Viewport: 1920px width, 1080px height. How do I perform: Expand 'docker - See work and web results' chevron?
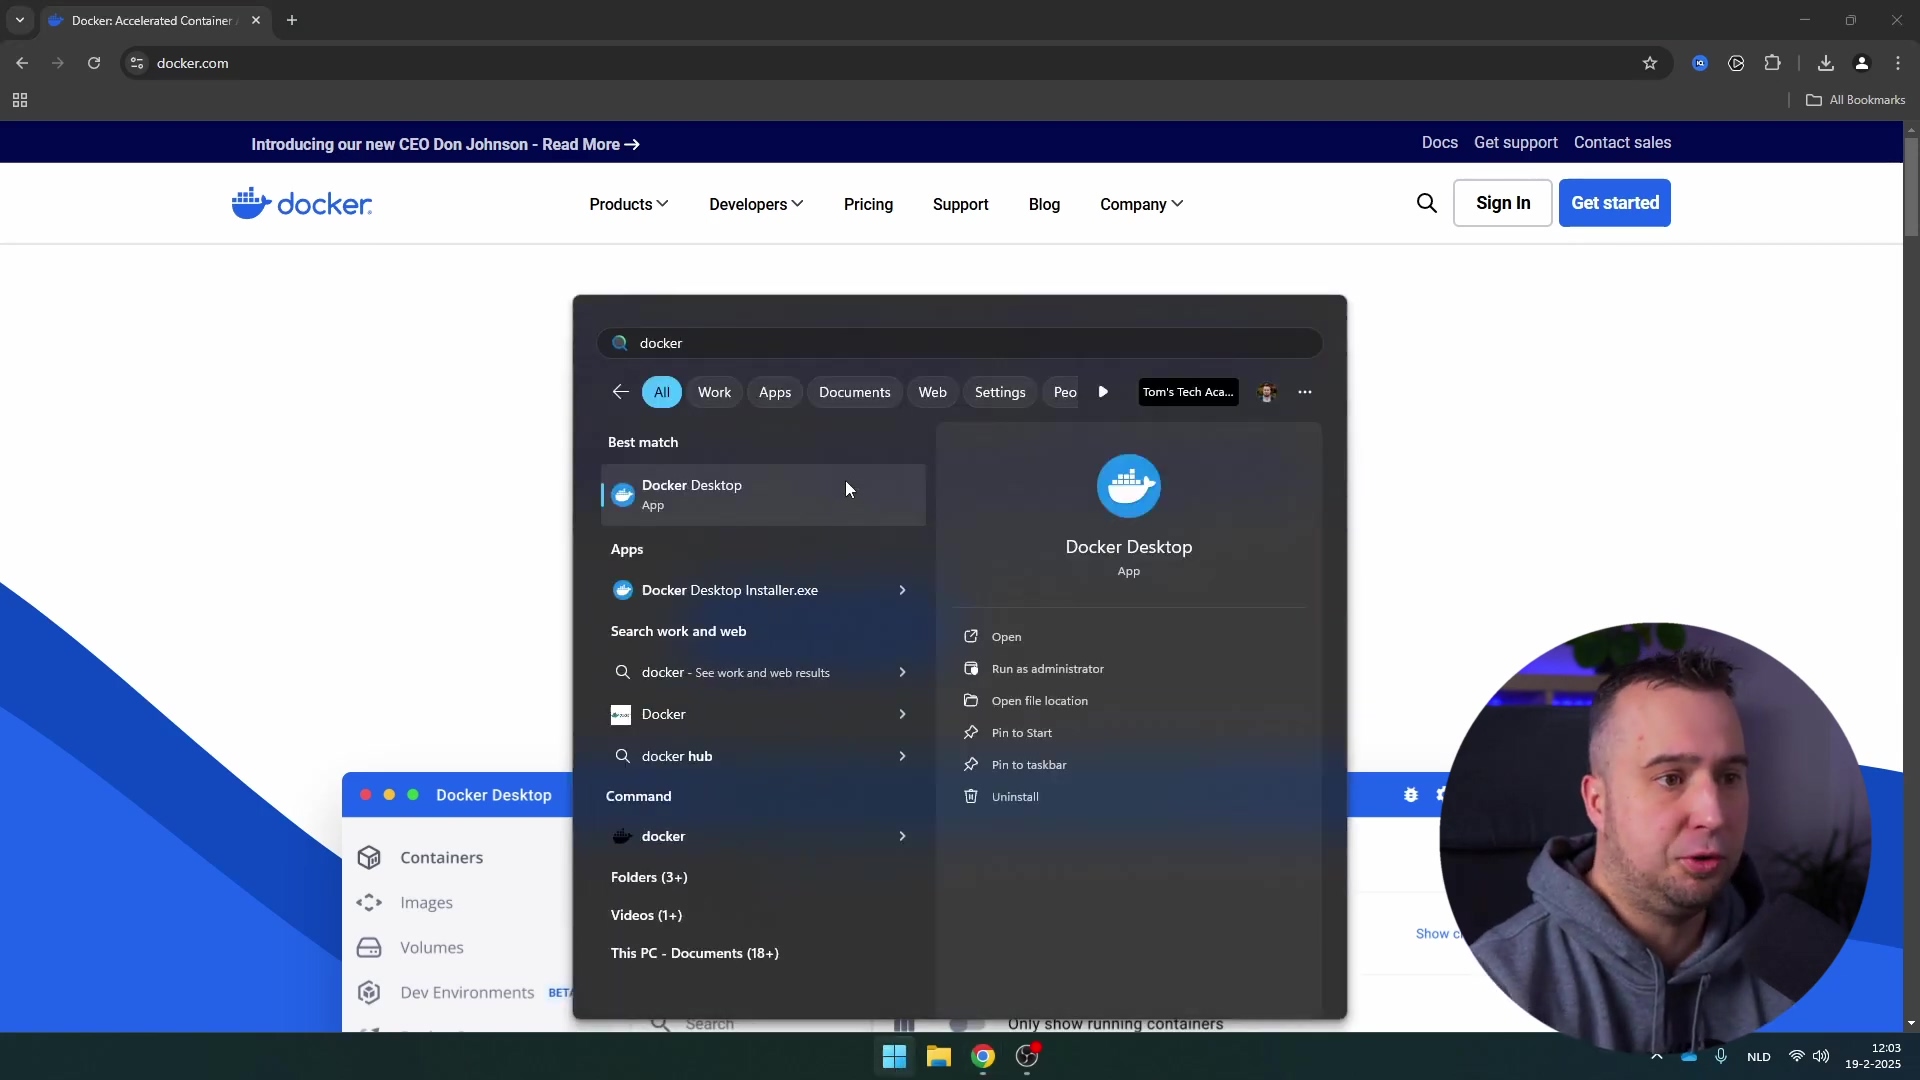[x=902, y=672]
